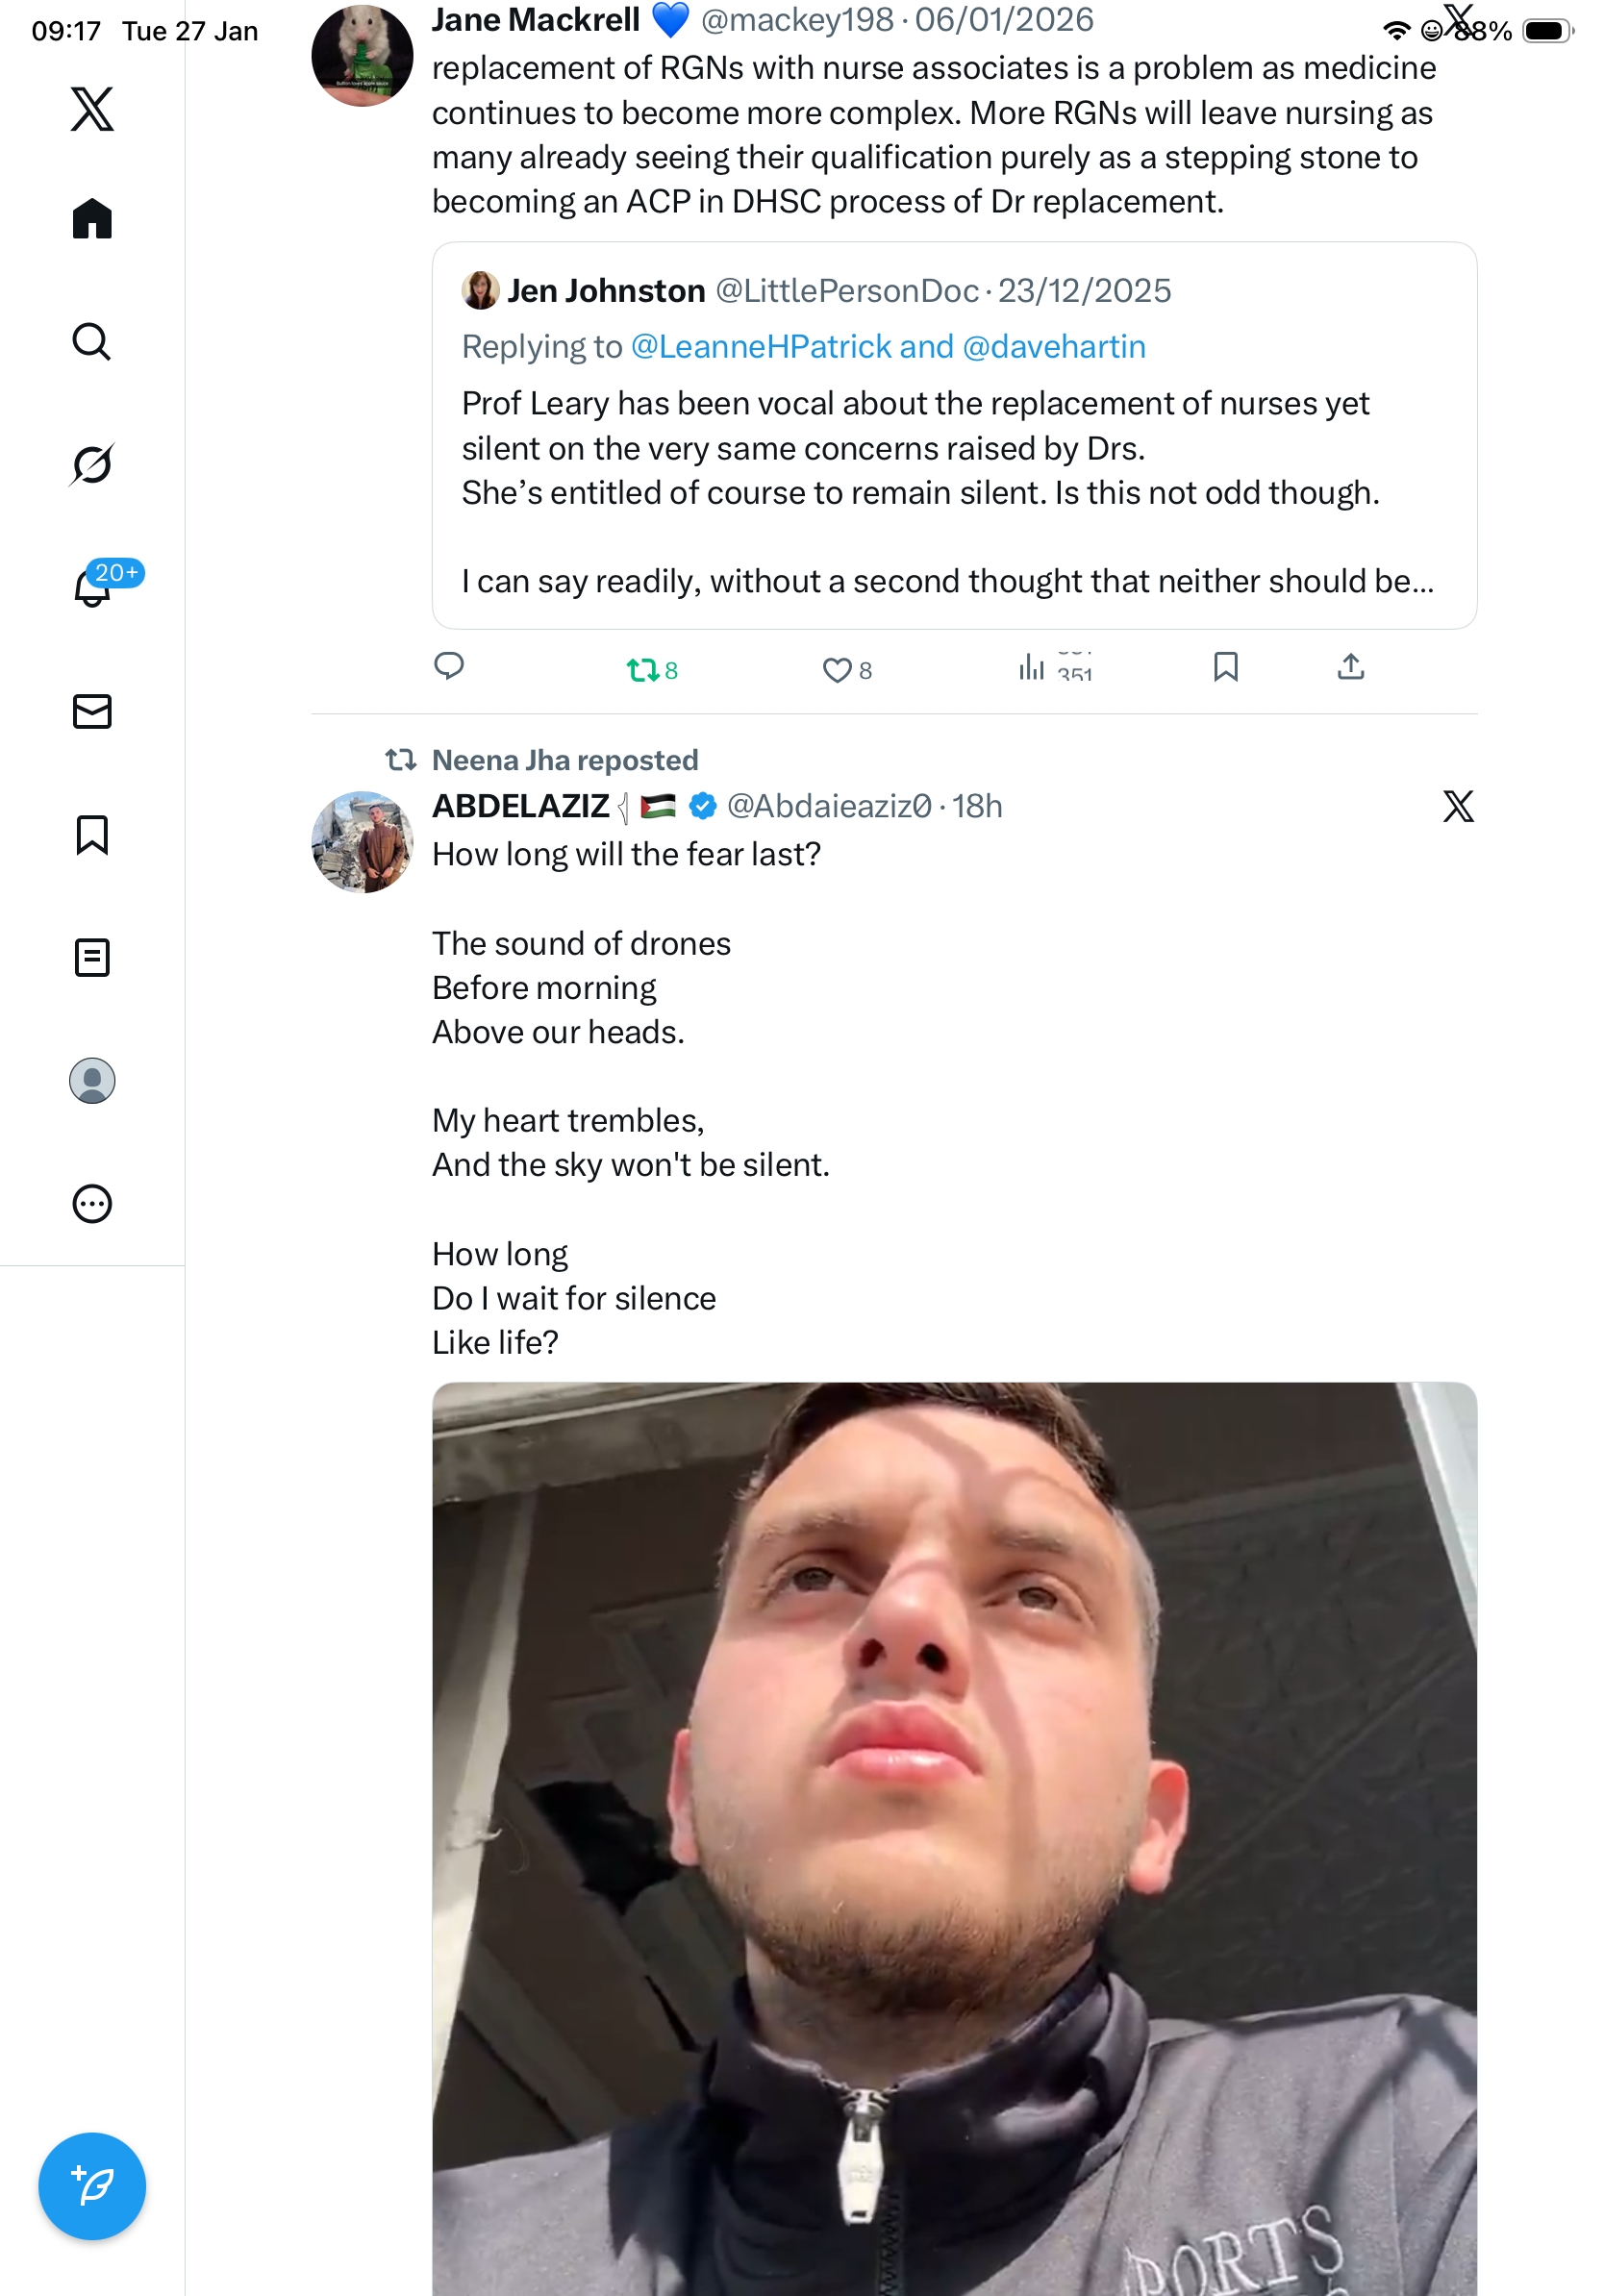Viewport: 1604px width, 2296px height.
Task: Open ABDELAZIZ's profile picture
Action: [362, 842]
